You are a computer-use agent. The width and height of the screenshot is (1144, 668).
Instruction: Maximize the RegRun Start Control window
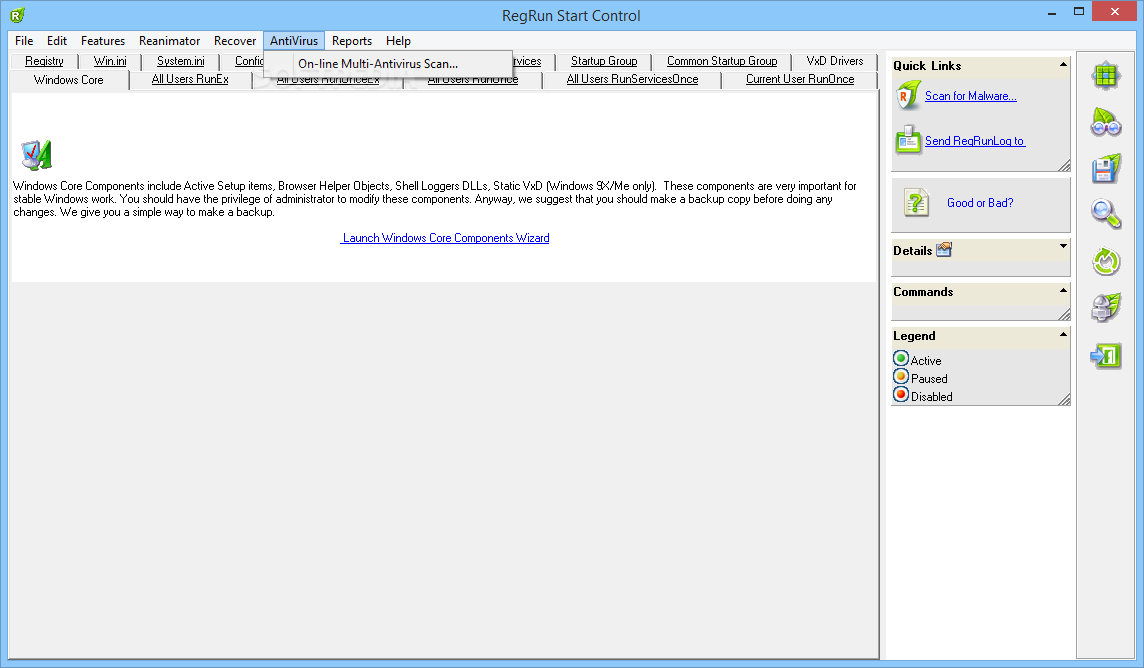1078,12
